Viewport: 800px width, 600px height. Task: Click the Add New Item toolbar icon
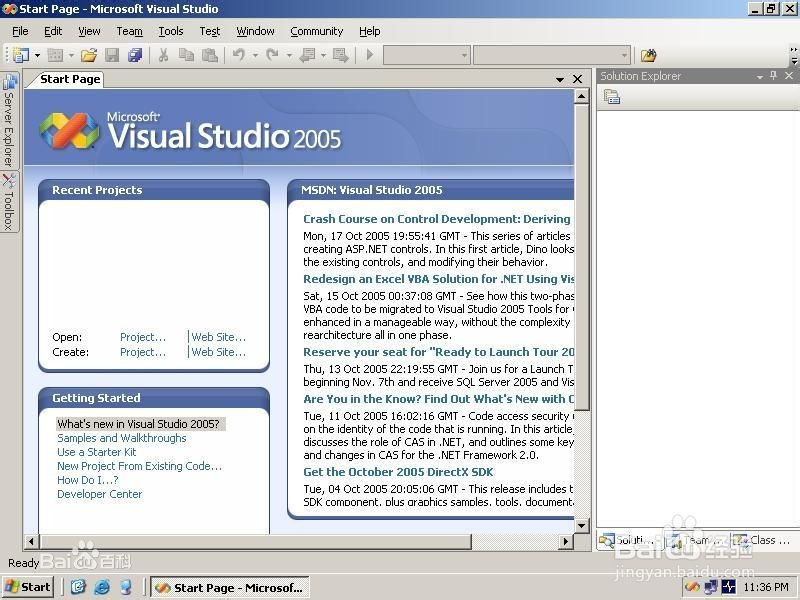click(55, 55)
